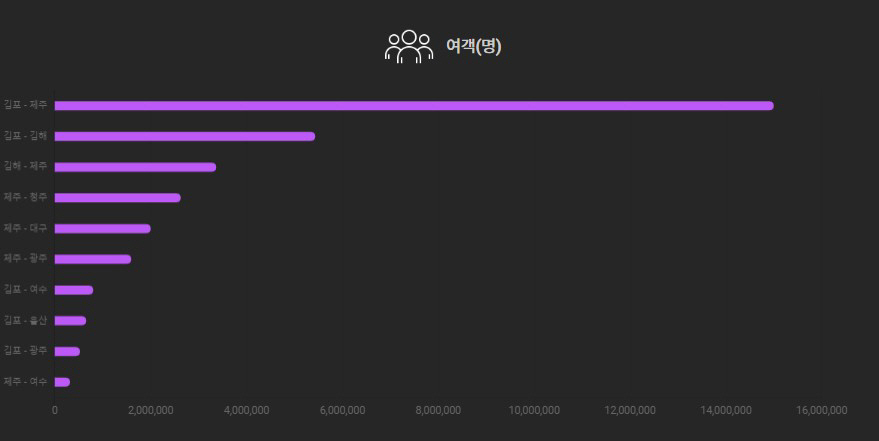Select the 제주 - 대구 bar
Screen dimensions: 879x441
(x=102, y=228)
